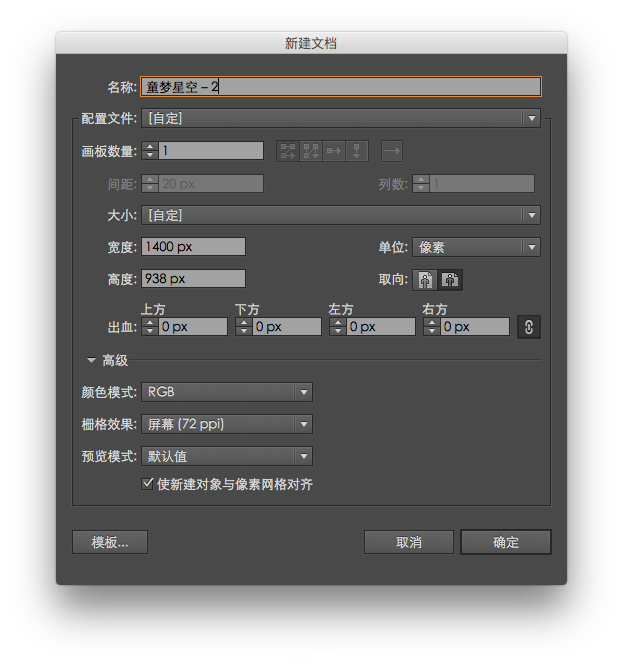Click the 确定 OK button

pos(506,542)
